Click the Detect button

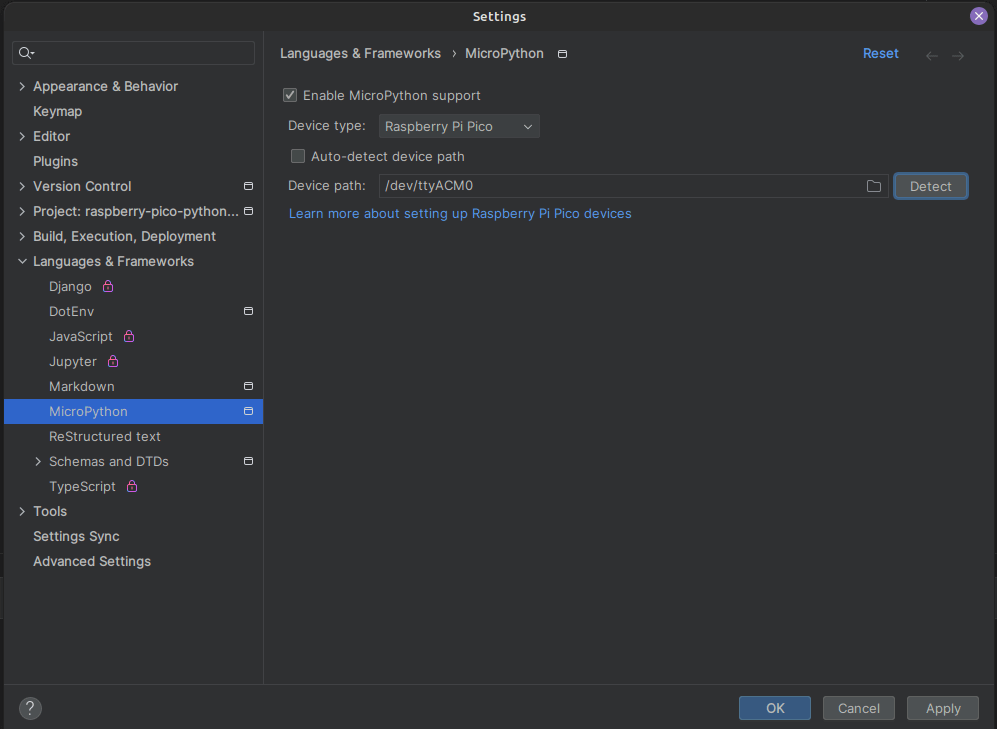[930, 186]
